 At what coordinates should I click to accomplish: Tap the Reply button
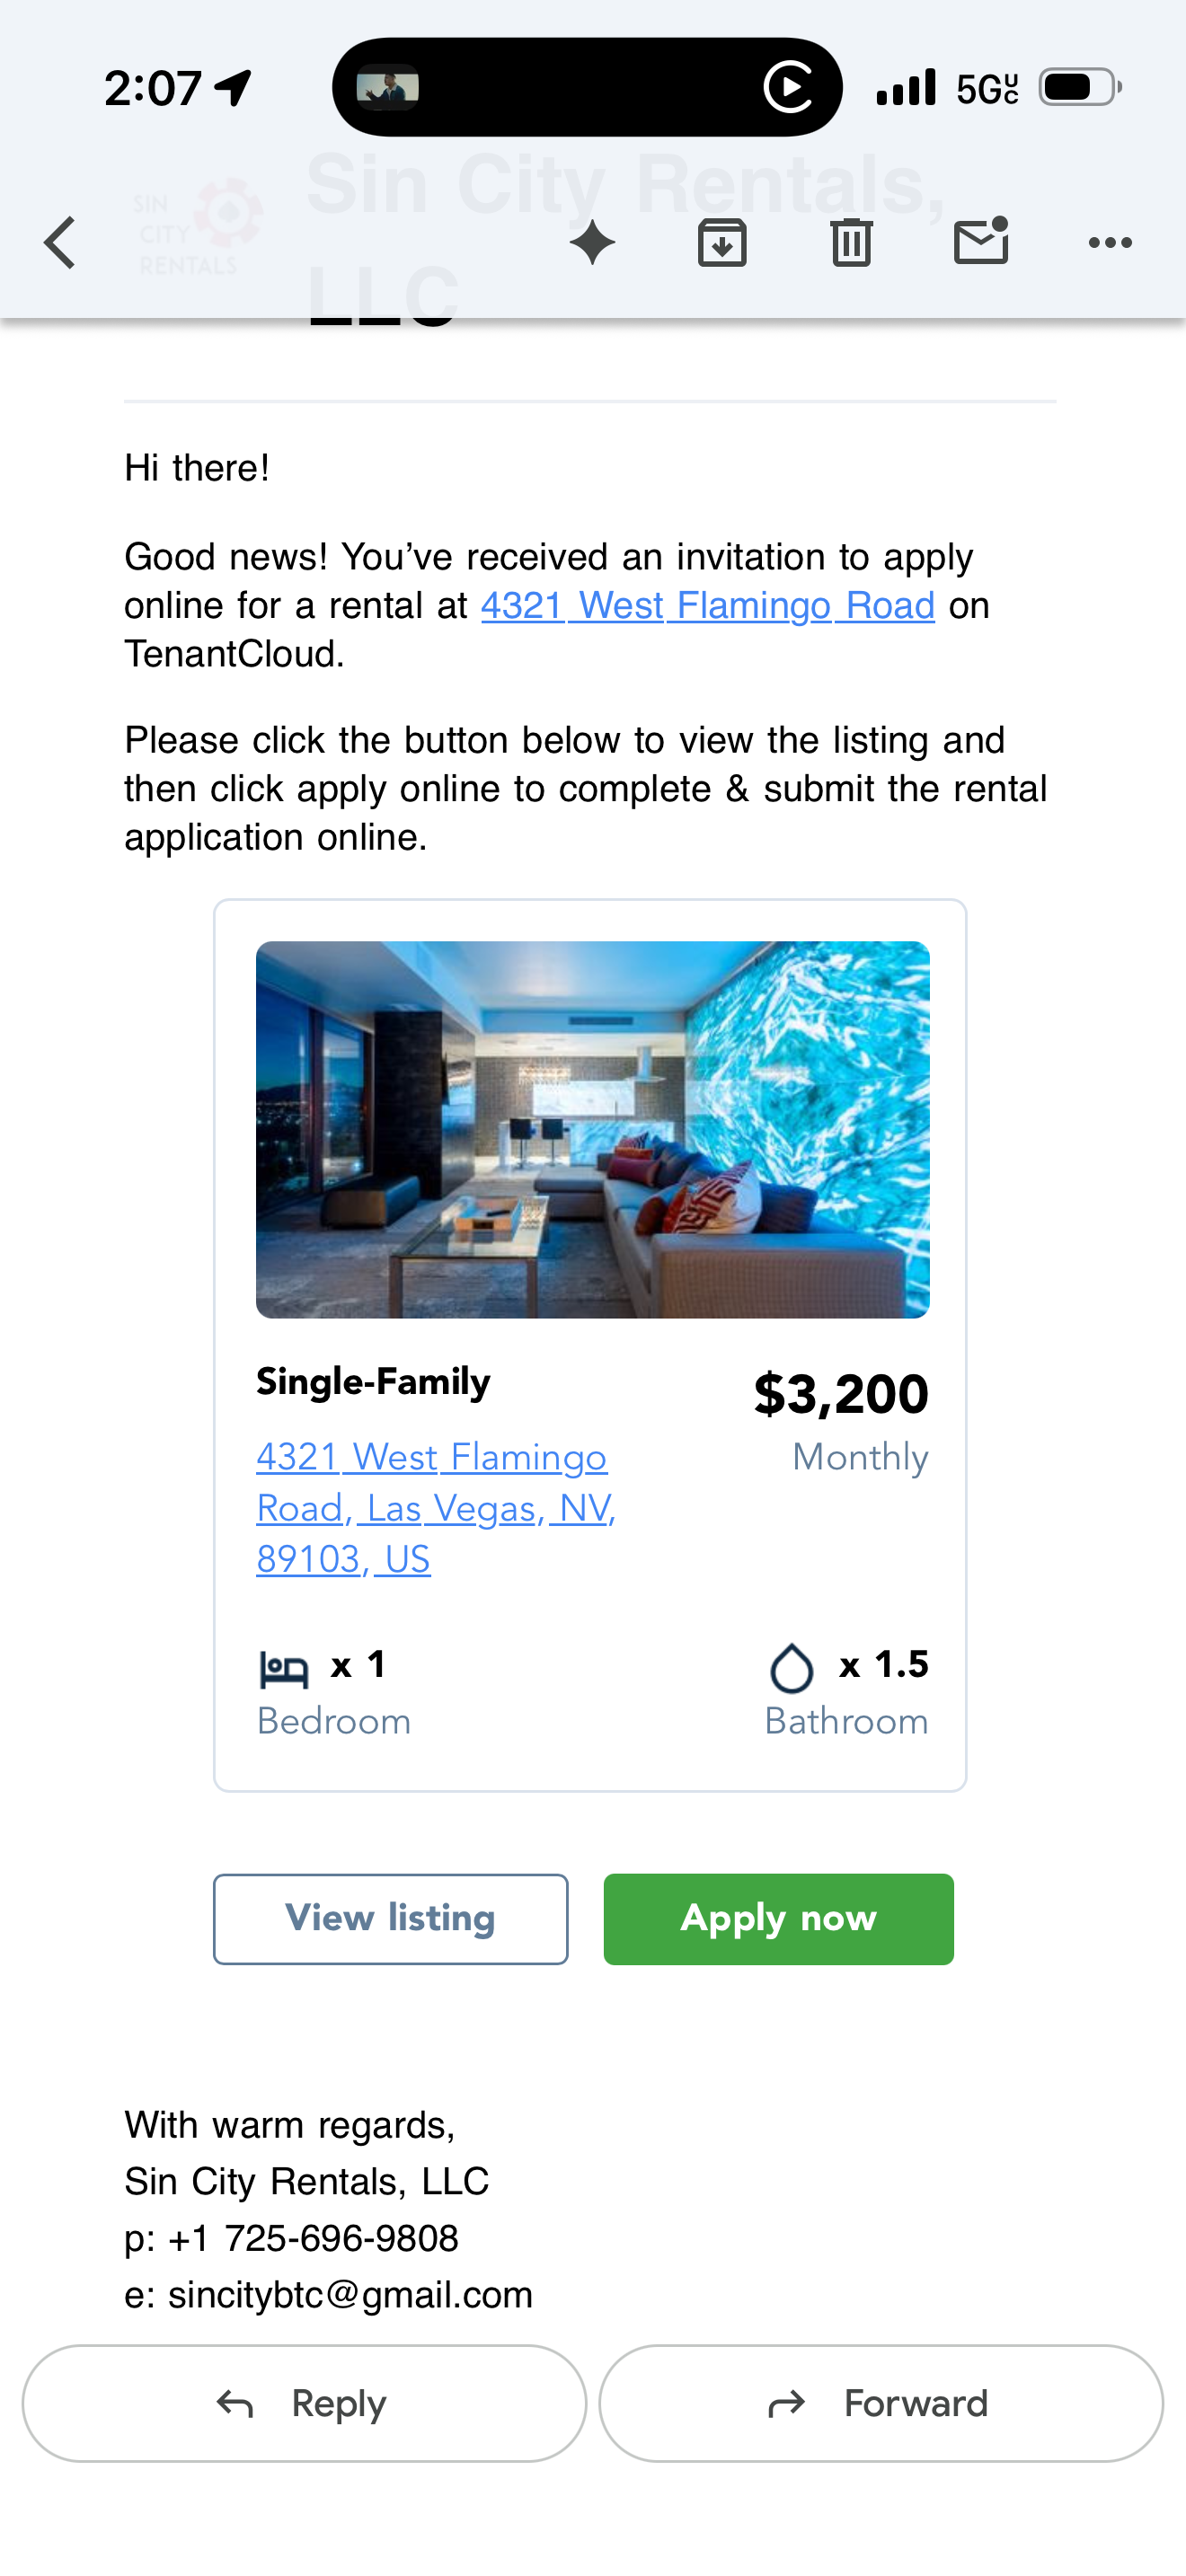coord(304,2403)
